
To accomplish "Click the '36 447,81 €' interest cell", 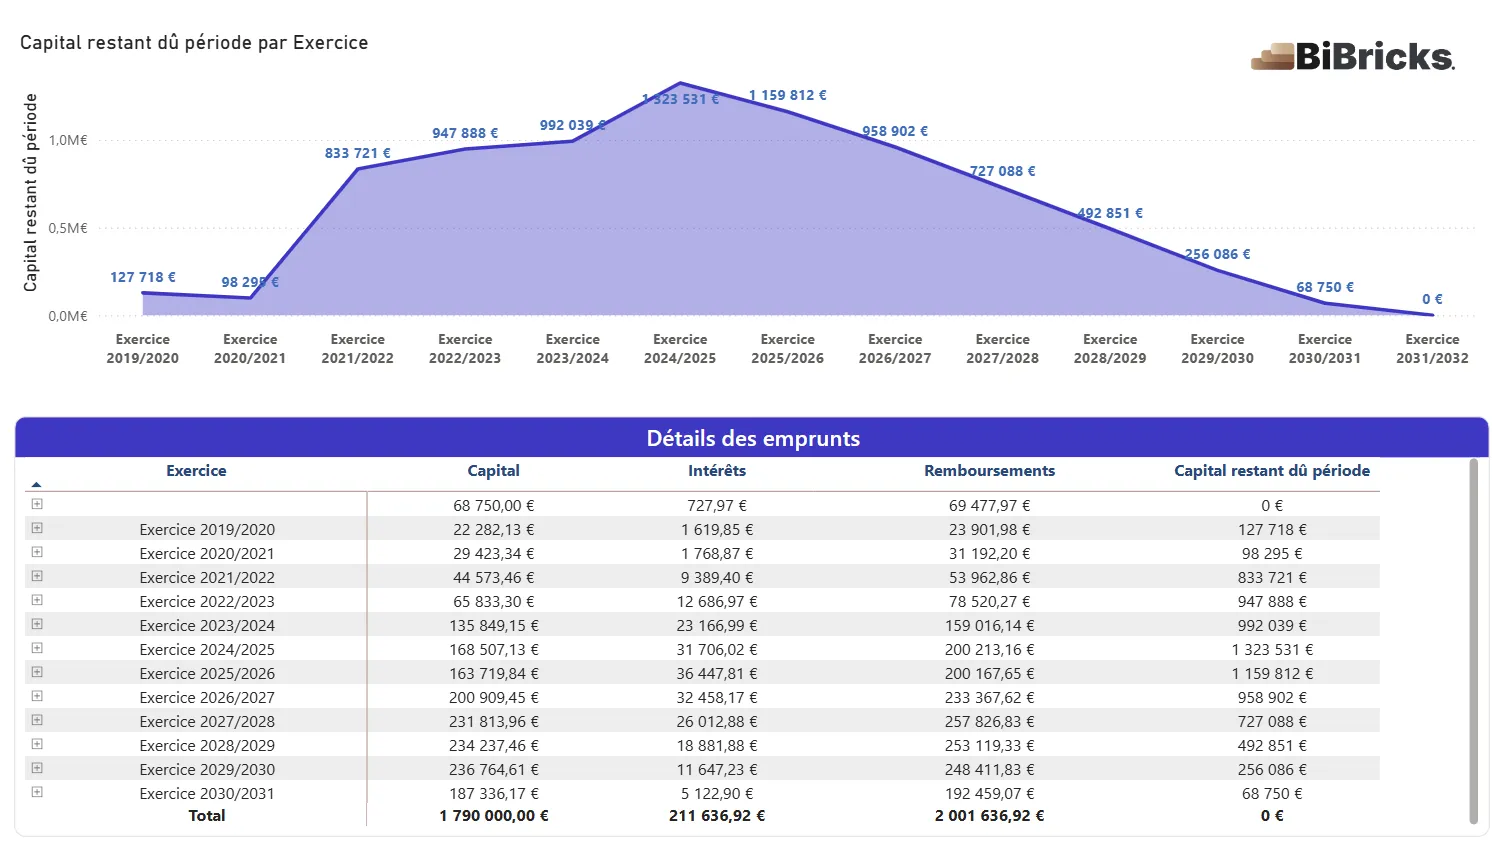I will [717, 674].
